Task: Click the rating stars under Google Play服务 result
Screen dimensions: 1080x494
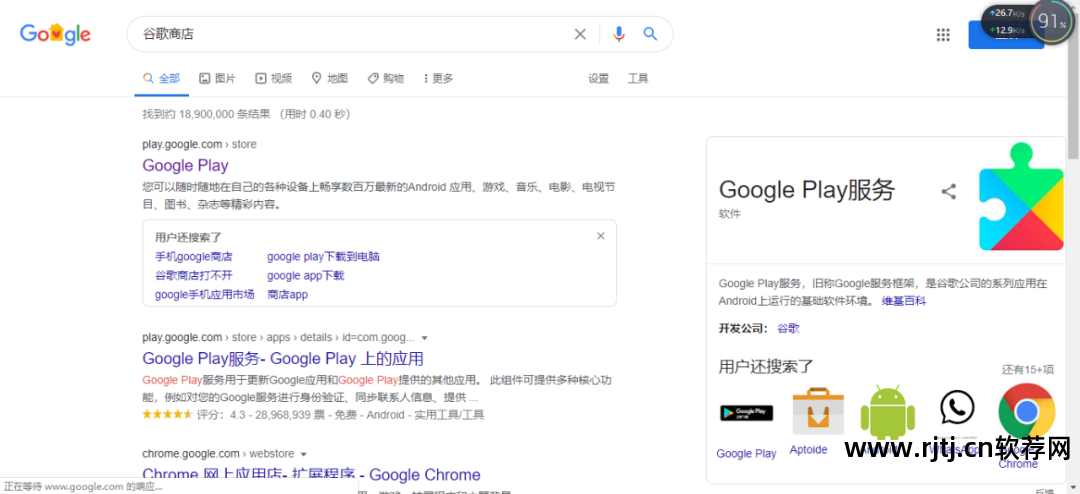Action: click(167, 415)
